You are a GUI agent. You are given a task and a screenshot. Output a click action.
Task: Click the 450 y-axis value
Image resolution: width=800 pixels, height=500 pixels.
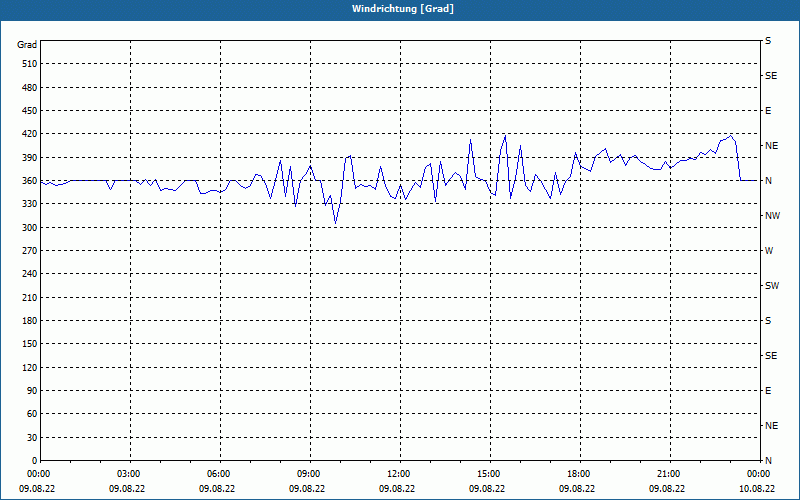(30, 111)
